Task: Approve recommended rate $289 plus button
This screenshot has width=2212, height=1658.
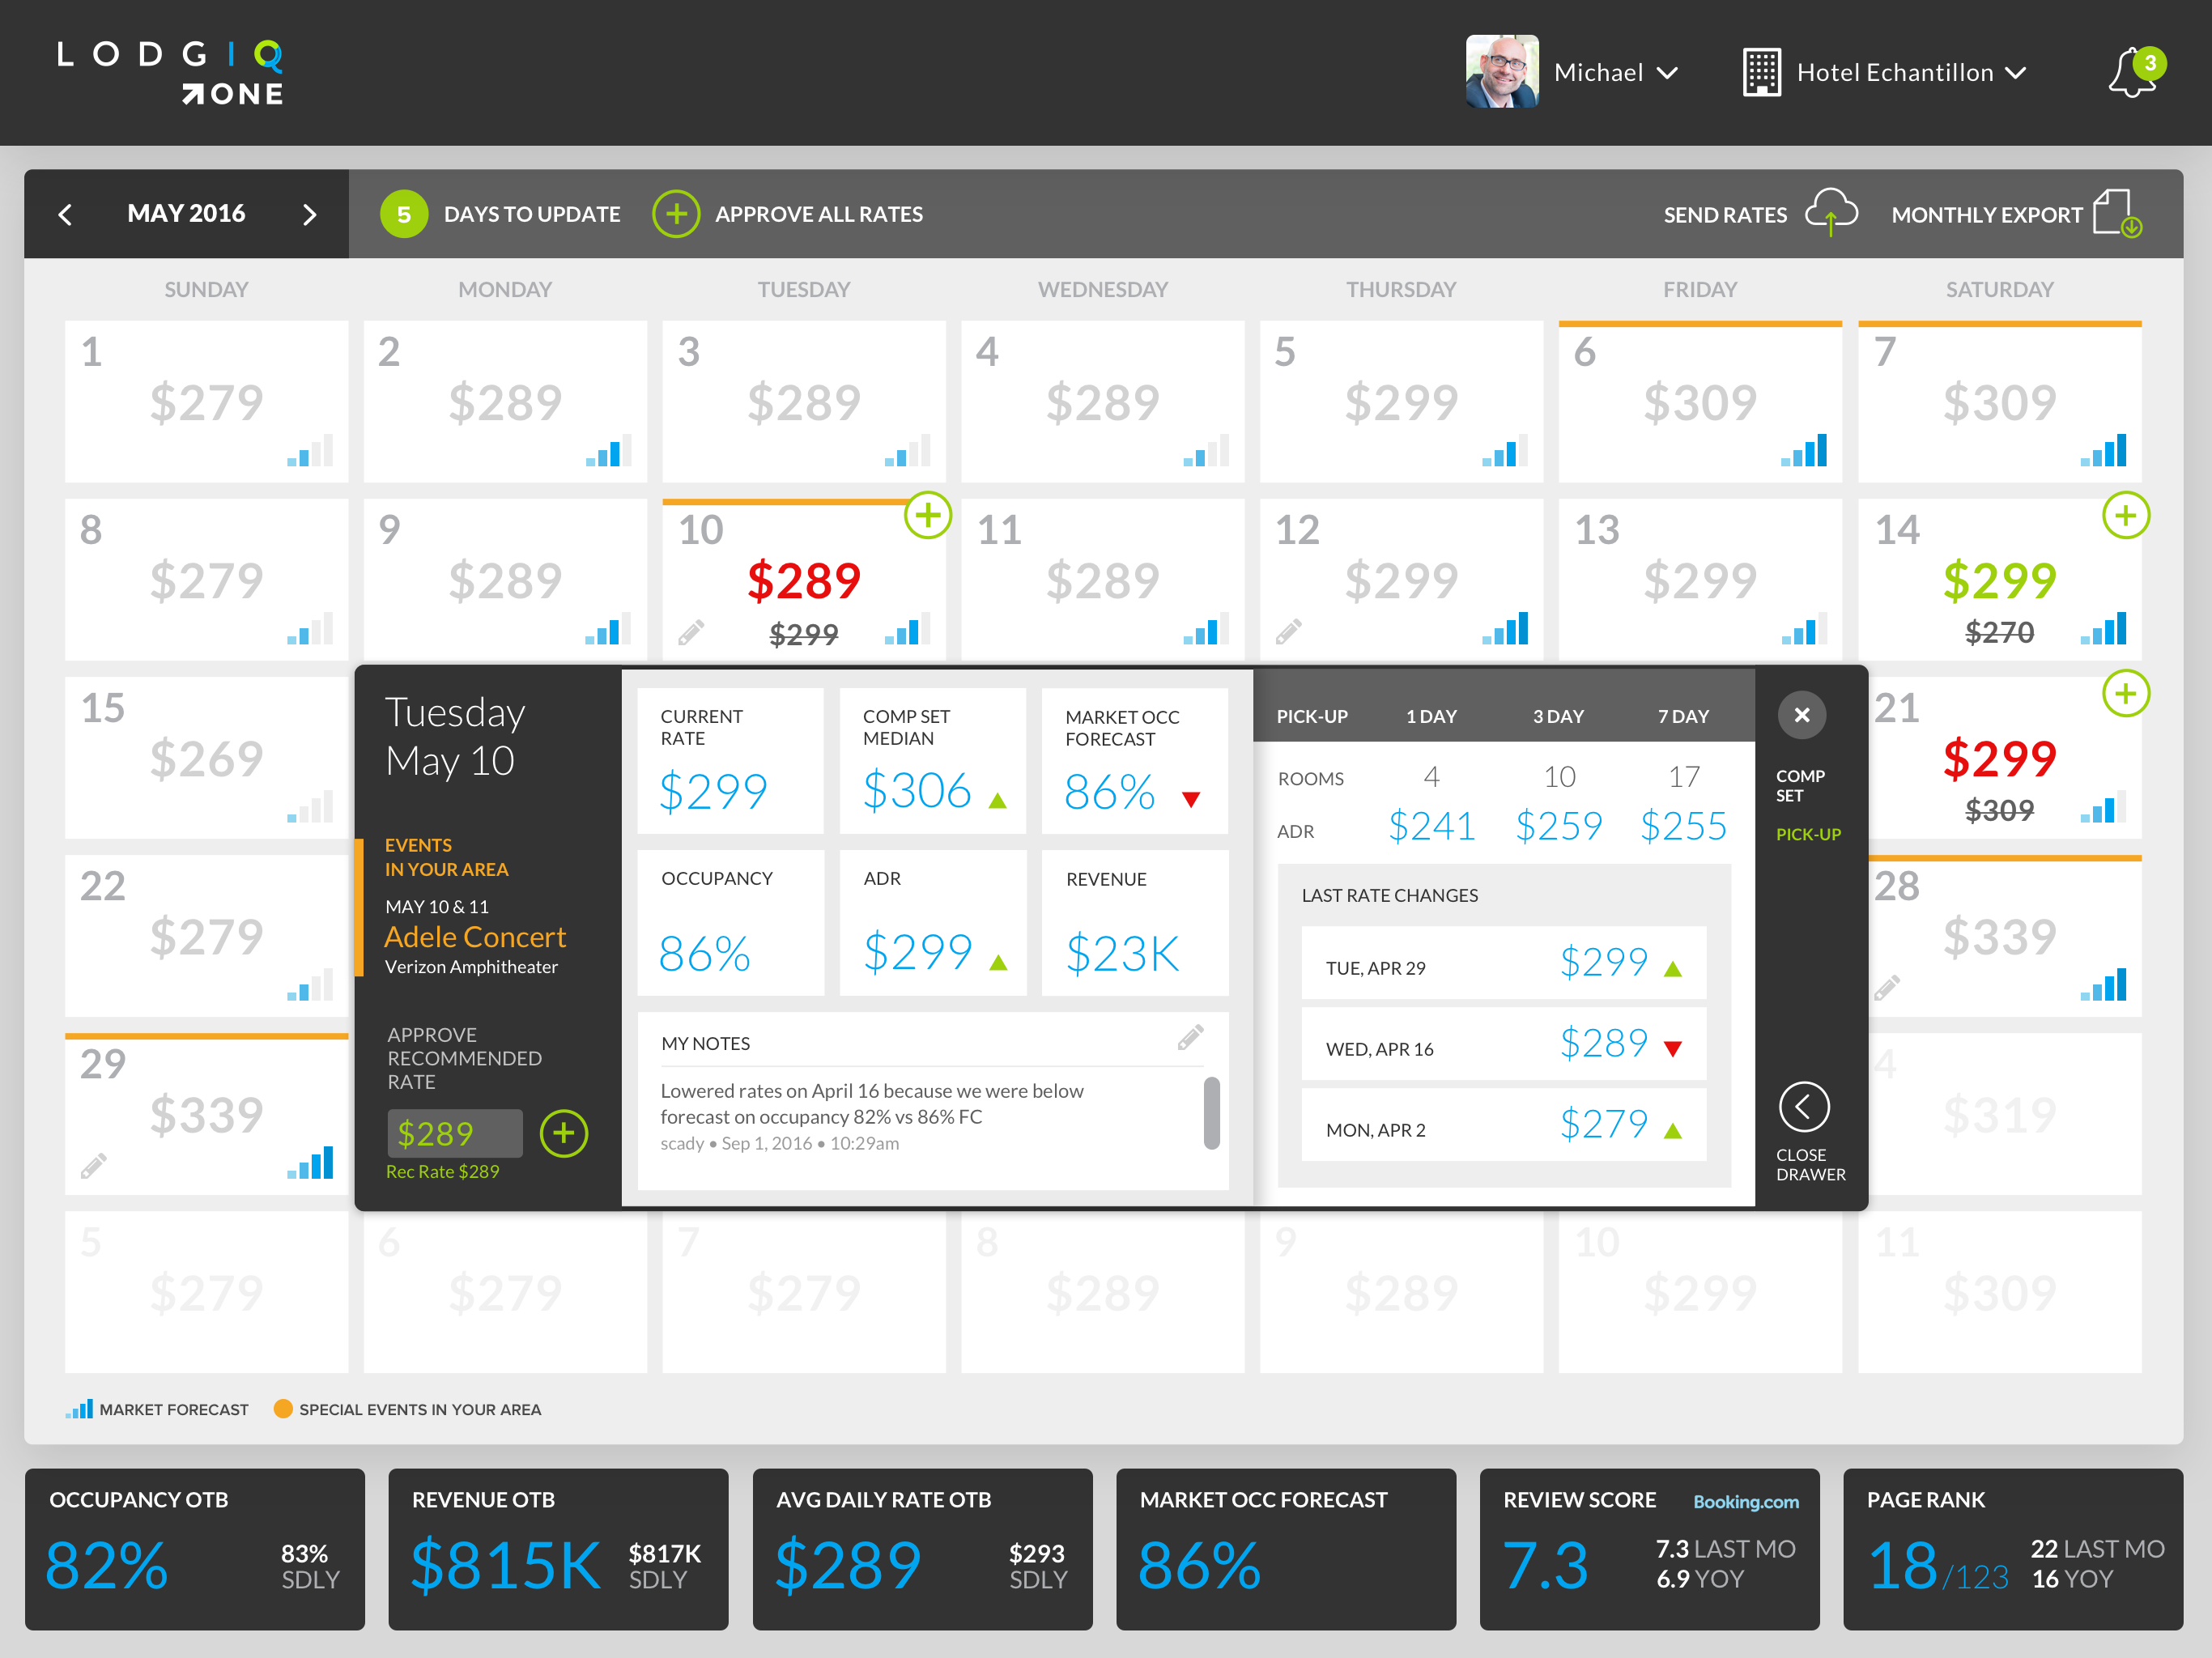Action: coord(564,1133)
